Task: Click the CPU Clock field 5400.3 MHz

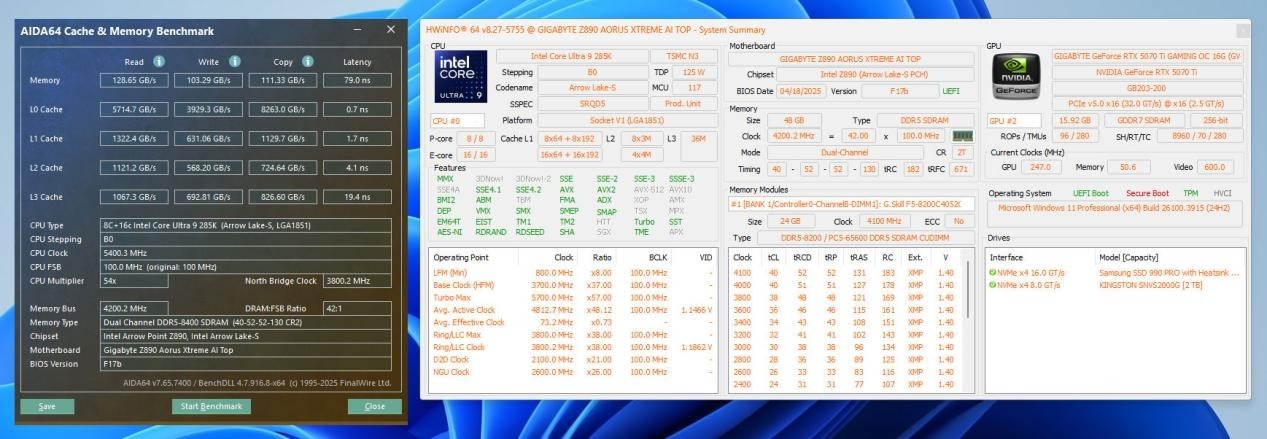Action: [246, 254]
